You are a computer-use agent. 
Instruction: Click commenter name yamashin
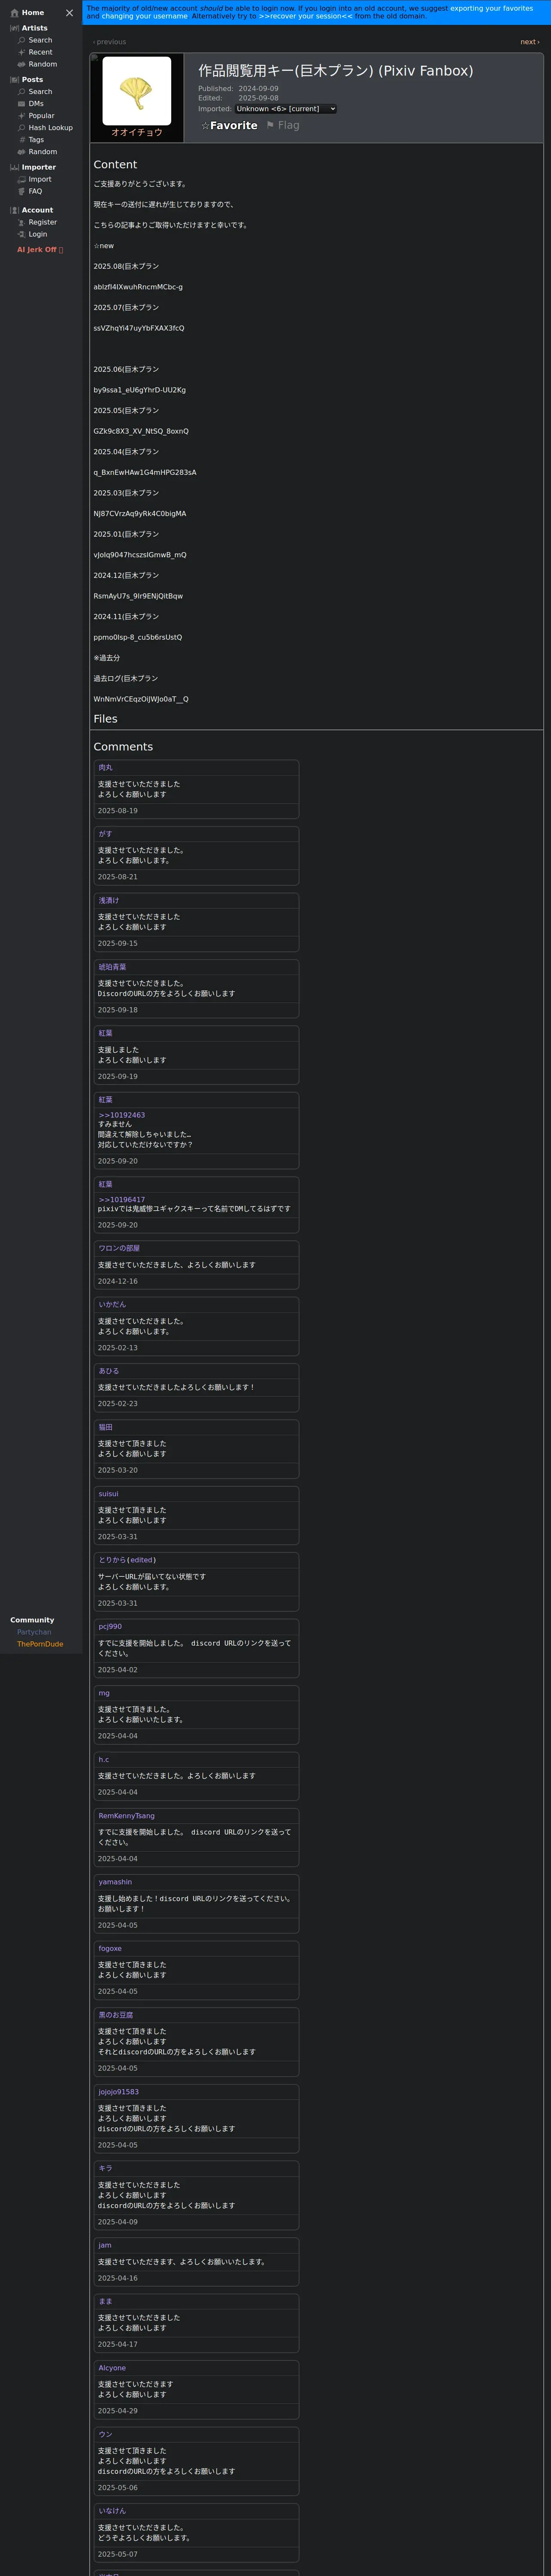(115, 1882)
